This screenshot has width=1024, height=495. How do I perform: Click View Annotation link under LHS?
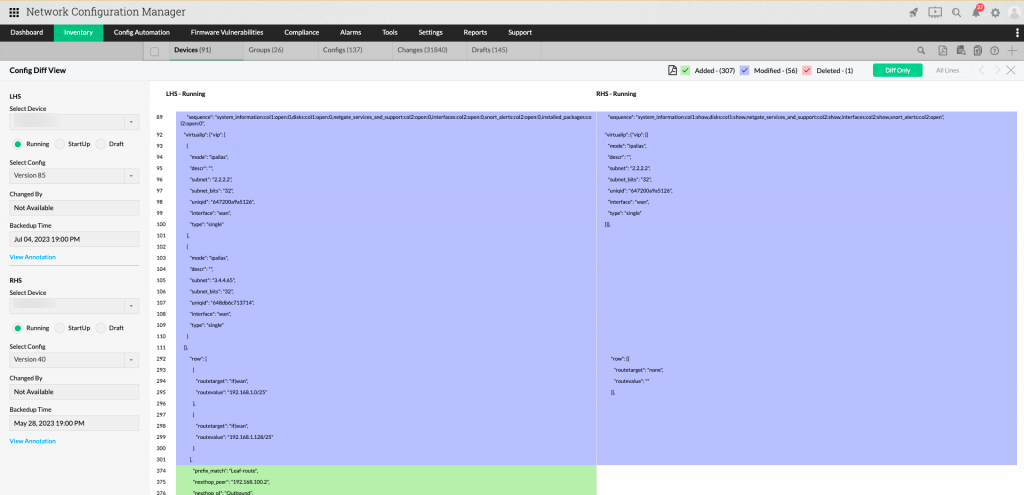click(x=33, y=257)
